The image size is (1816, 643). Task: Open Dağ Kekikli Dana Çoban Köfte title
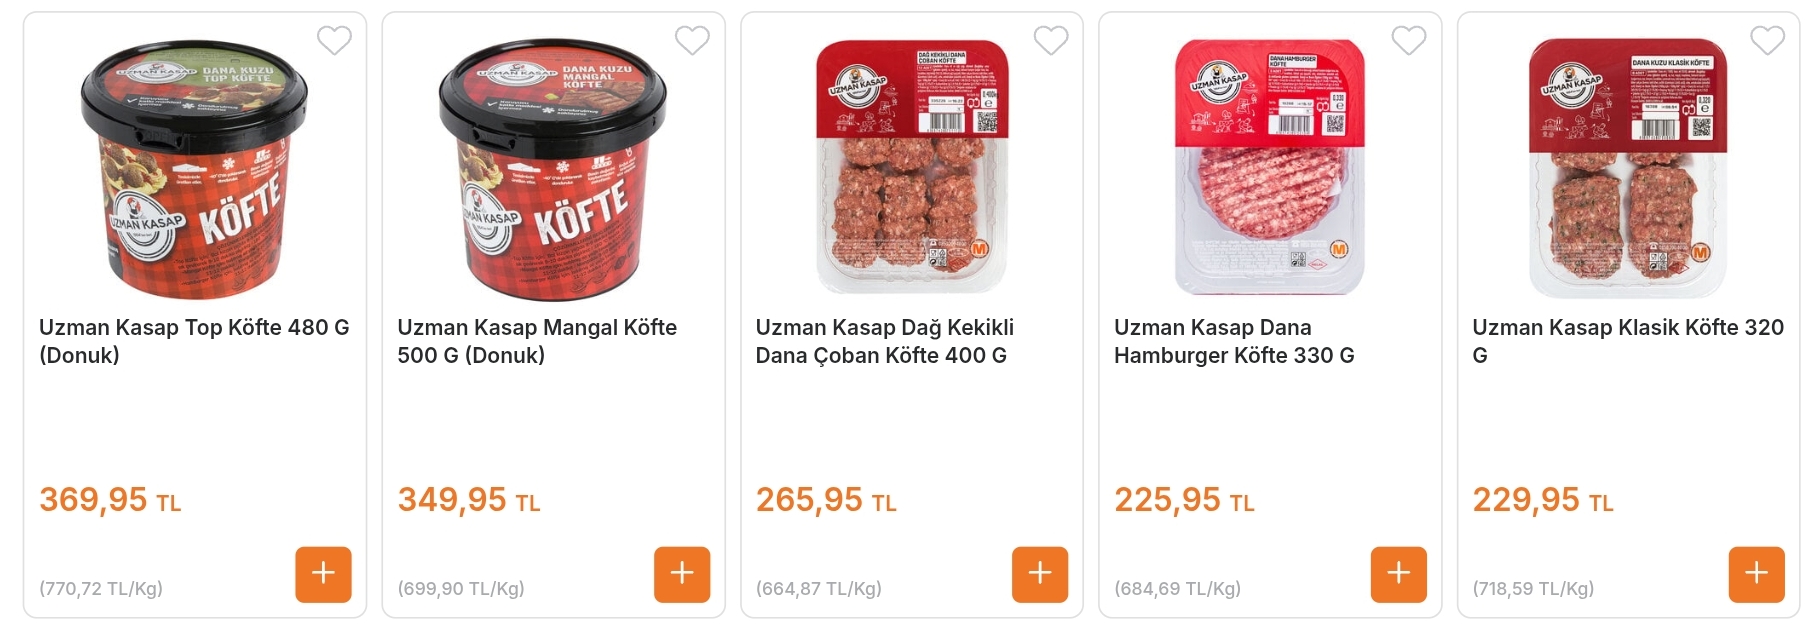point(885,341)
